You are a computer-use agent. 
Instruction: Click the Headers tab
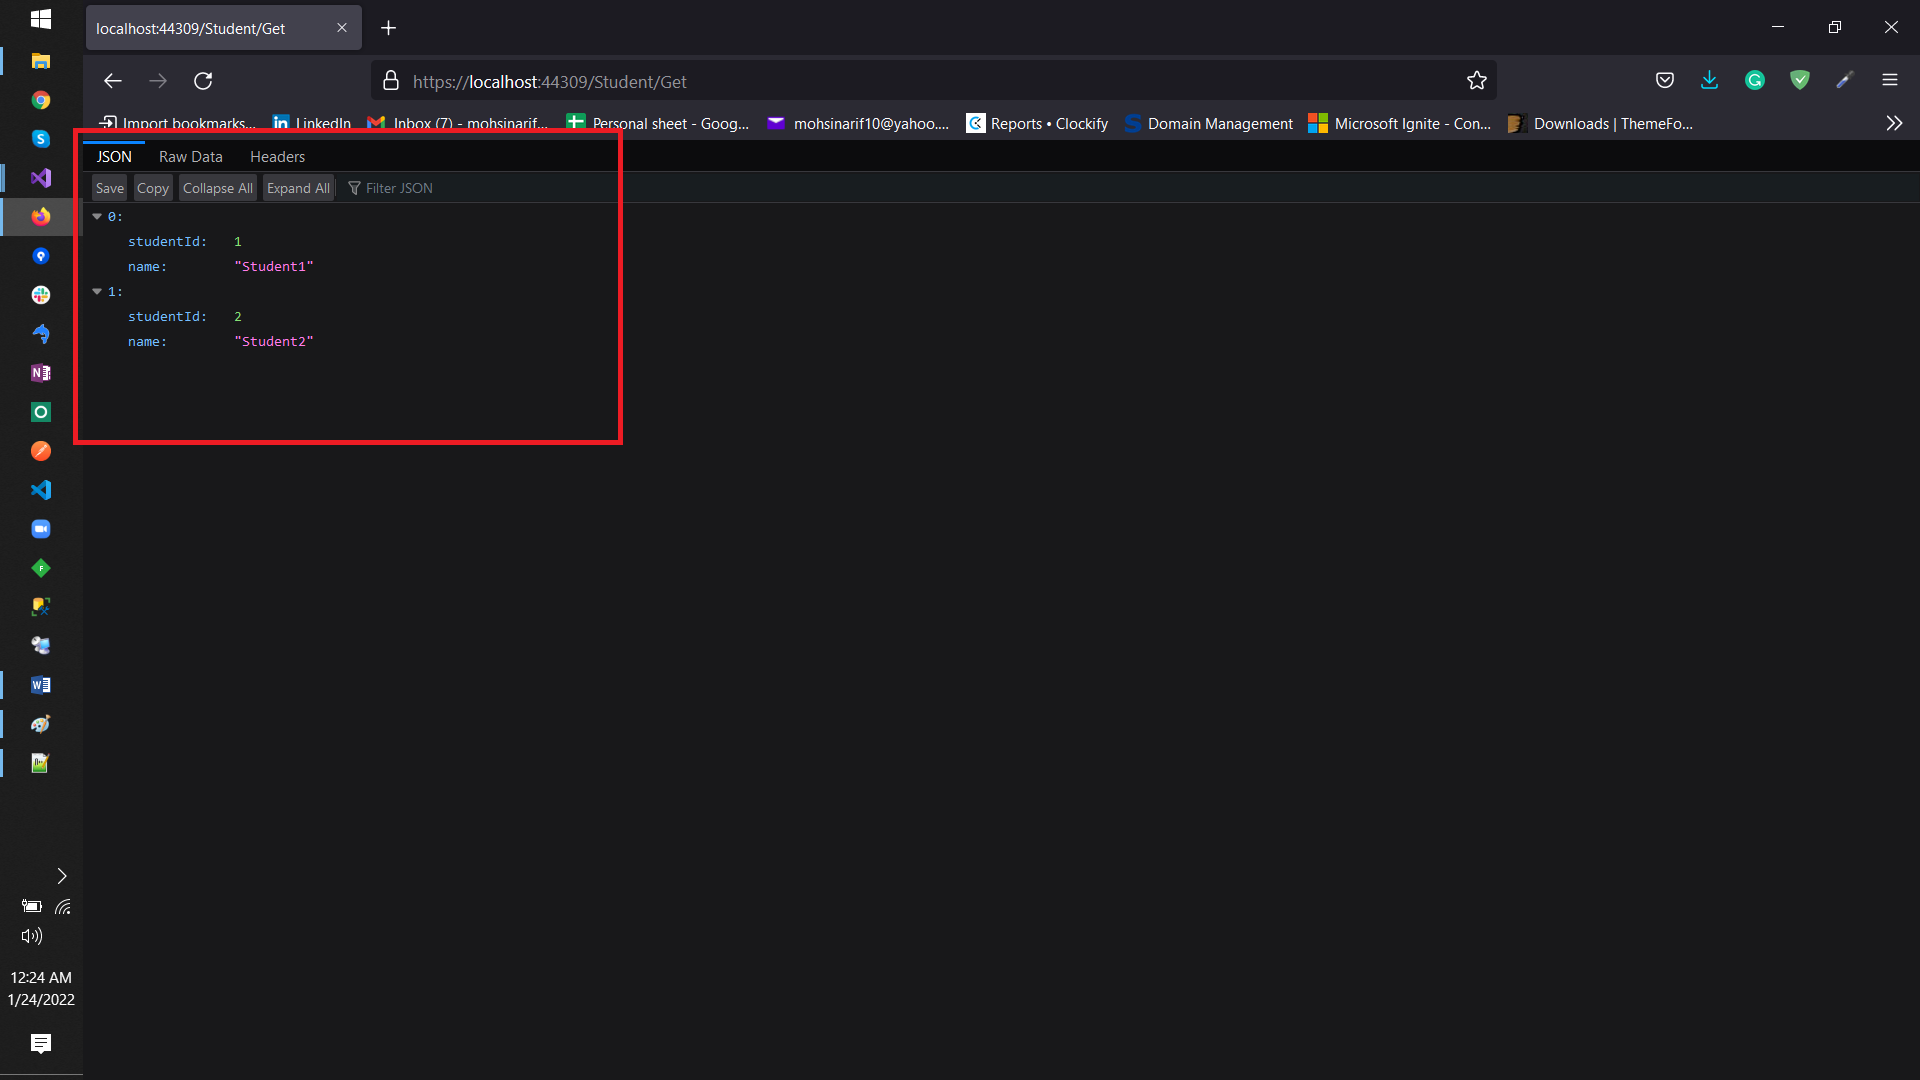pyautogui.click(x=277, y=156)
